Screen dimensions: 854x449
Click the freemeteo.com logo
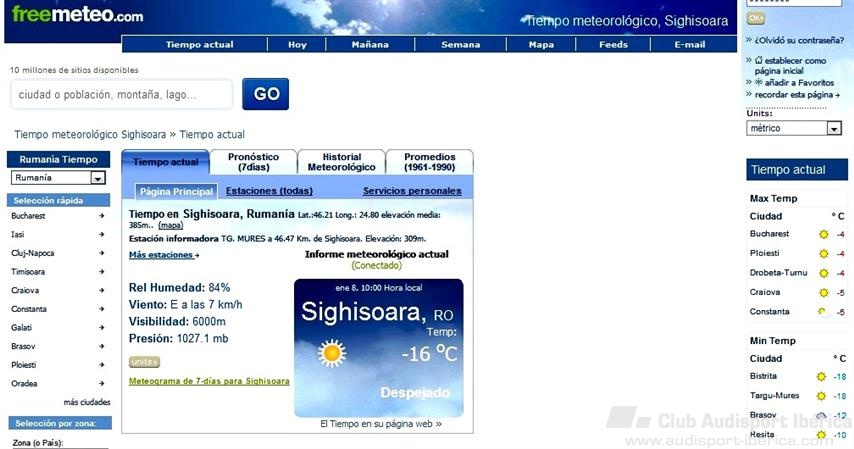pos(77,14)
